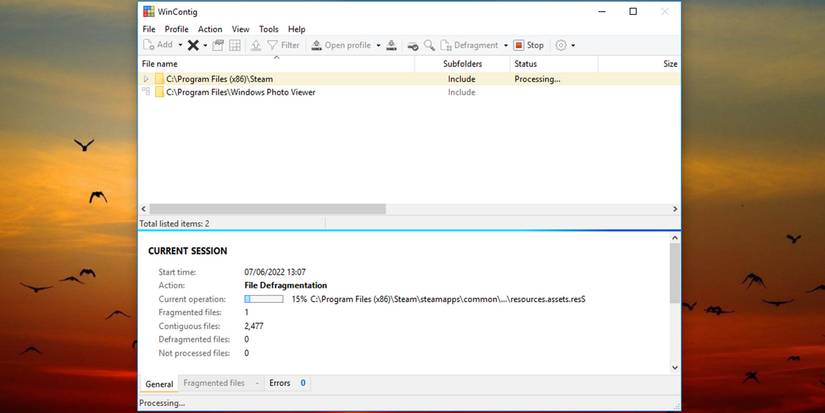Image resolution: width=825 pixels, height=413 pixels.
Task: Click the resources.assets.resS file path
Action: pyautogui.click(x=448, y=299)
